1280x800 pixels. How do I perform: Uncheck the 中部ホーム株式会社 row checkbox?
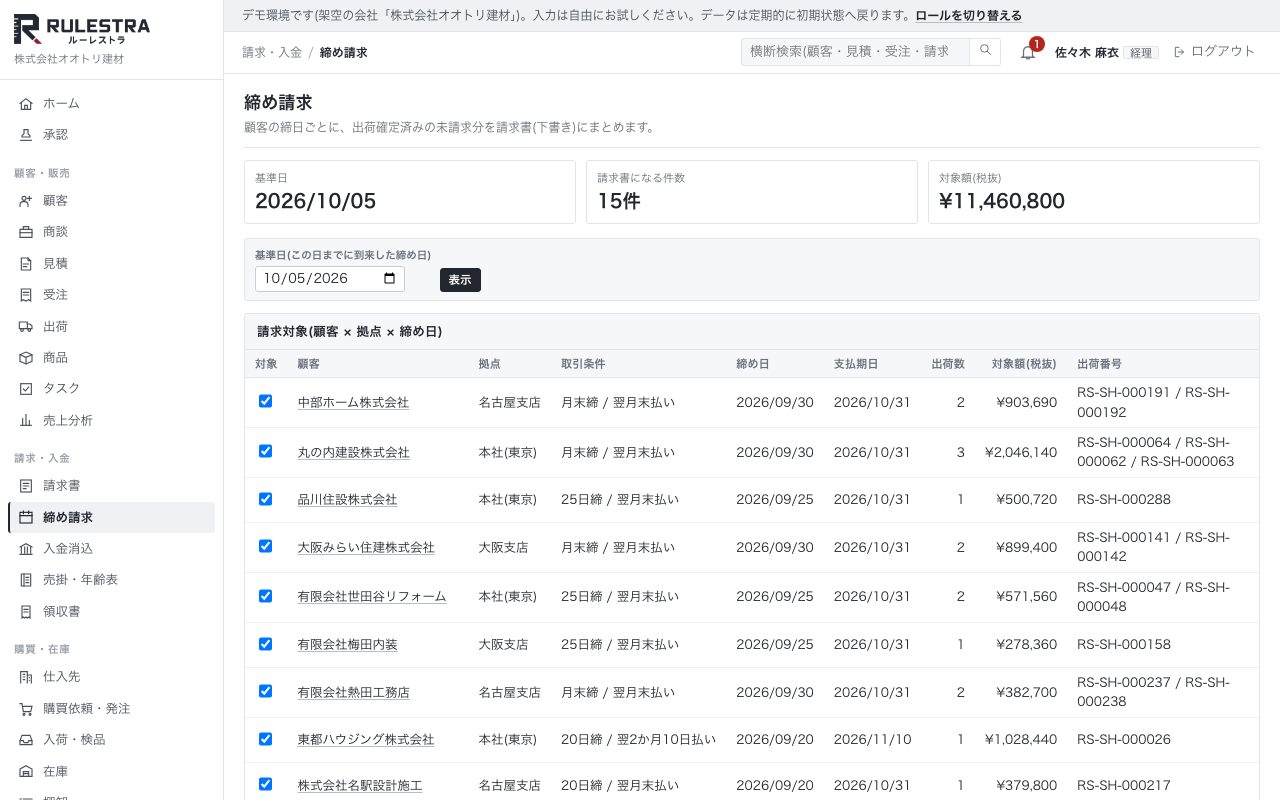[x=265, y=401]
